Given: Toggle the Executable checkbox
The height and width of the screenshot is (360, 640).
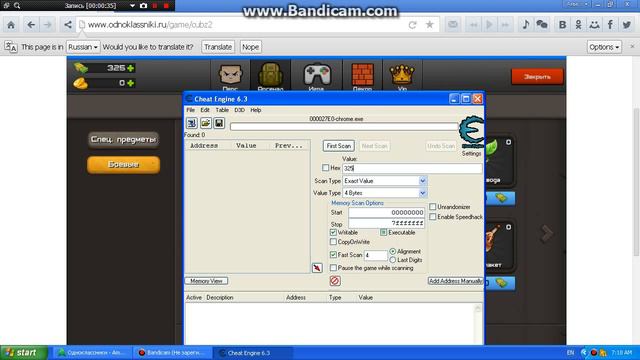Looking at the screenshot, I should (384, 232).
